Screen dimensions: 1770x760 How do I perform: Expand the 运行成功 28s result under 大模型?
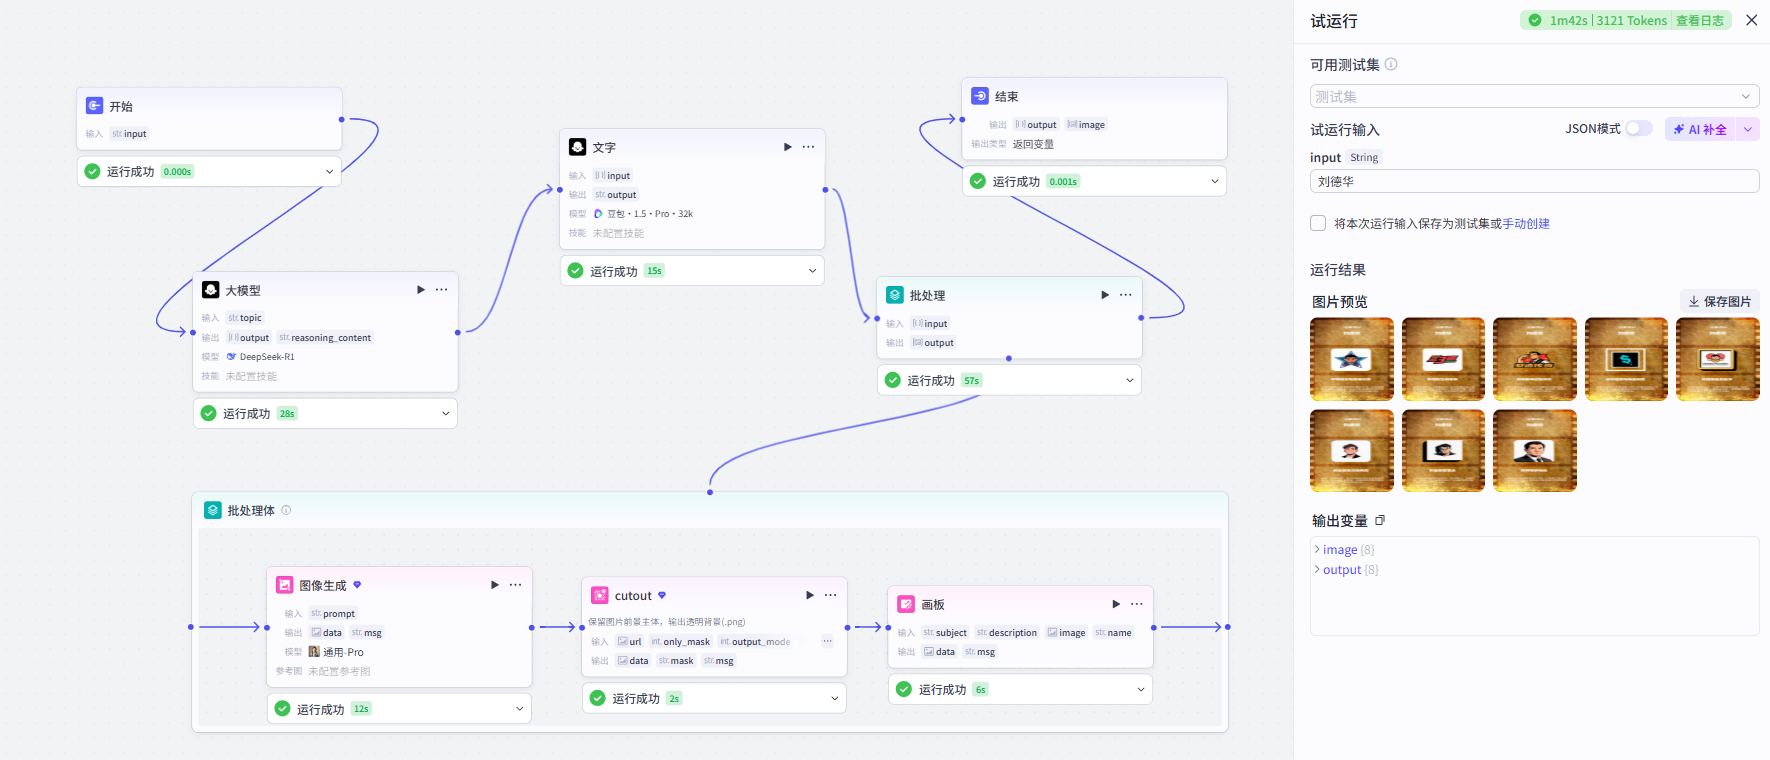(x=325, y=413)
